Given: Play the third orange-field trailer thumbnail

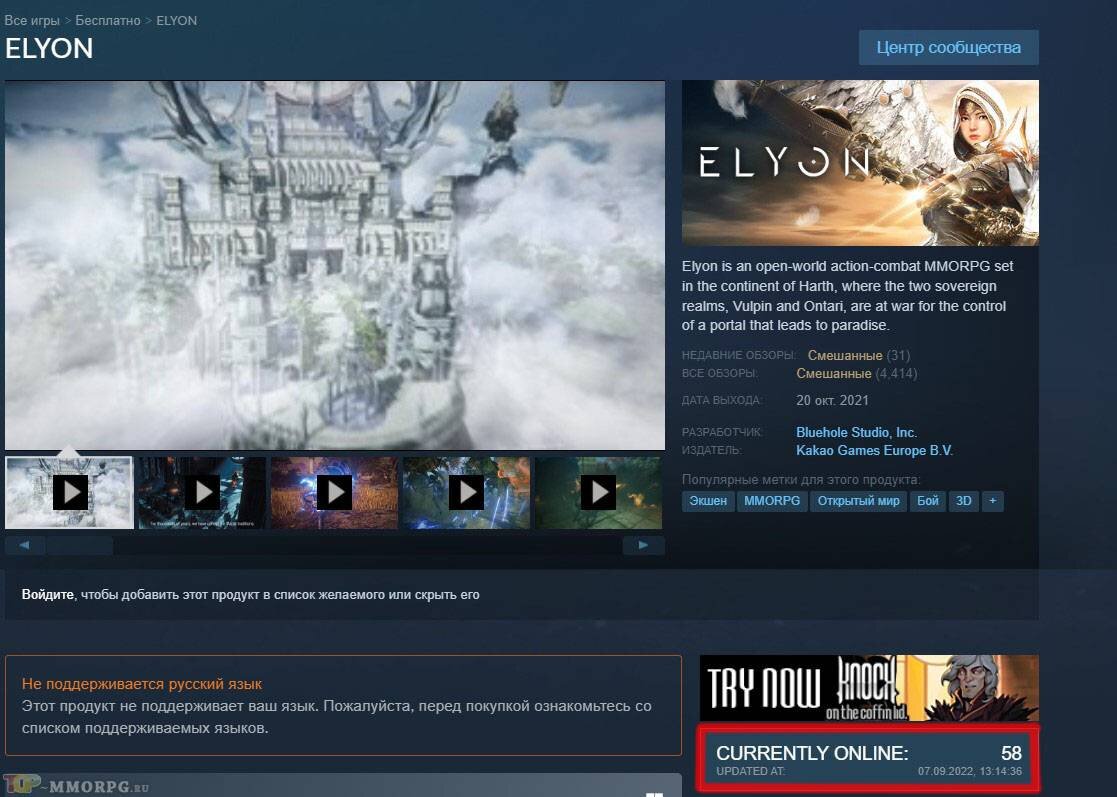Looking at the screenshot, I should coord(334,493).
